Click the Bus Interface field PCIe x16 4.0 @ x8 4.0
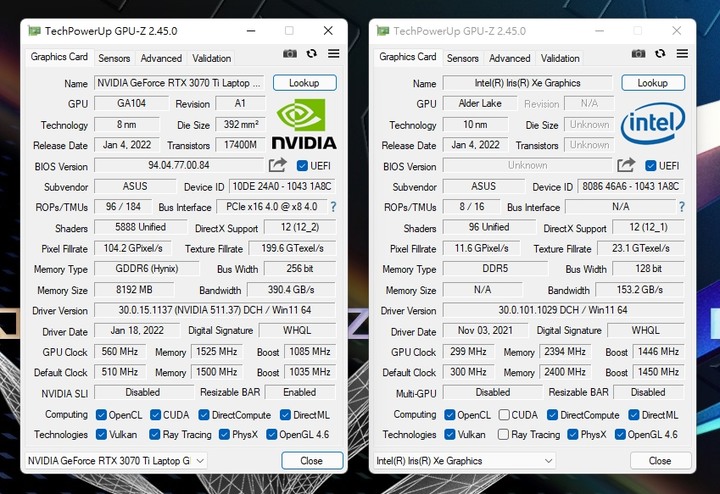720x494 pixels. [x=271, y=207]
